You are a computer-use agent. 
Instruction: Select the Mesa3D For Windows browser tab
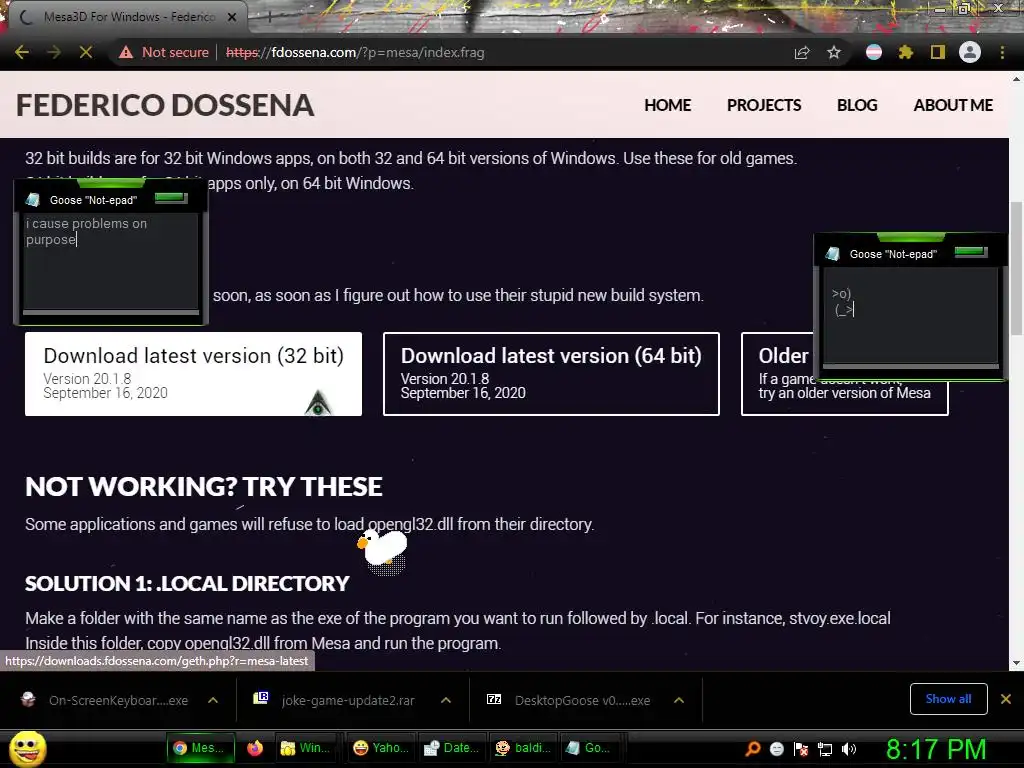pos(129,17)
